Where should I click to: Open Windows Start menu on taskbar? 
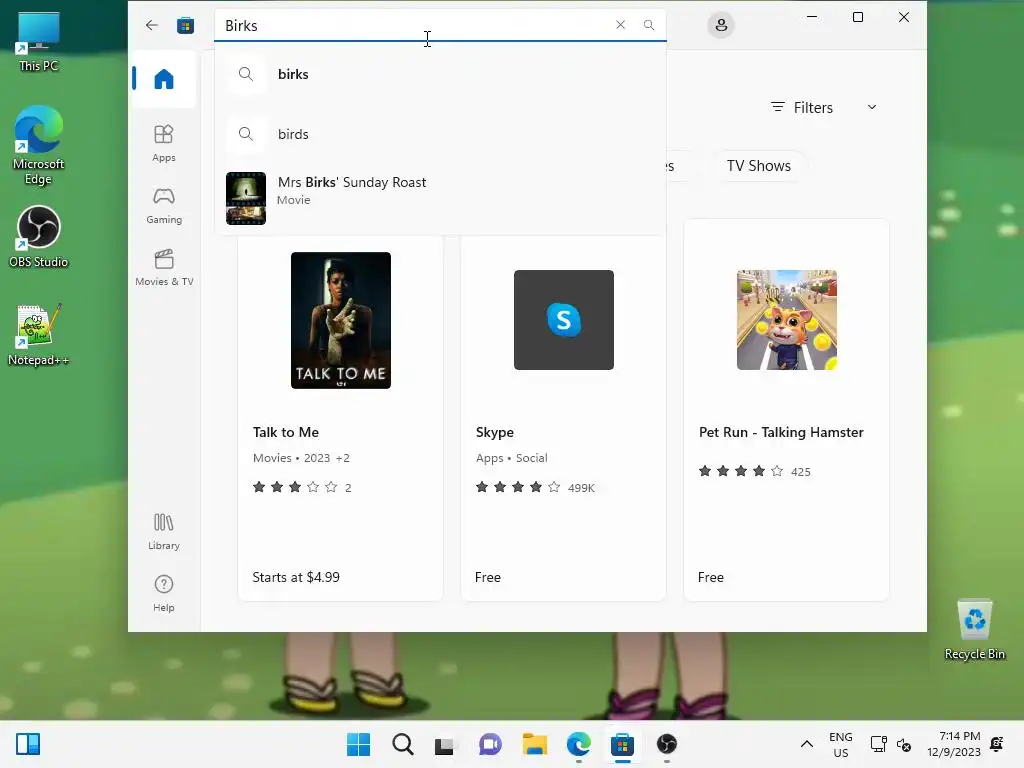click(x=359, y=744)
